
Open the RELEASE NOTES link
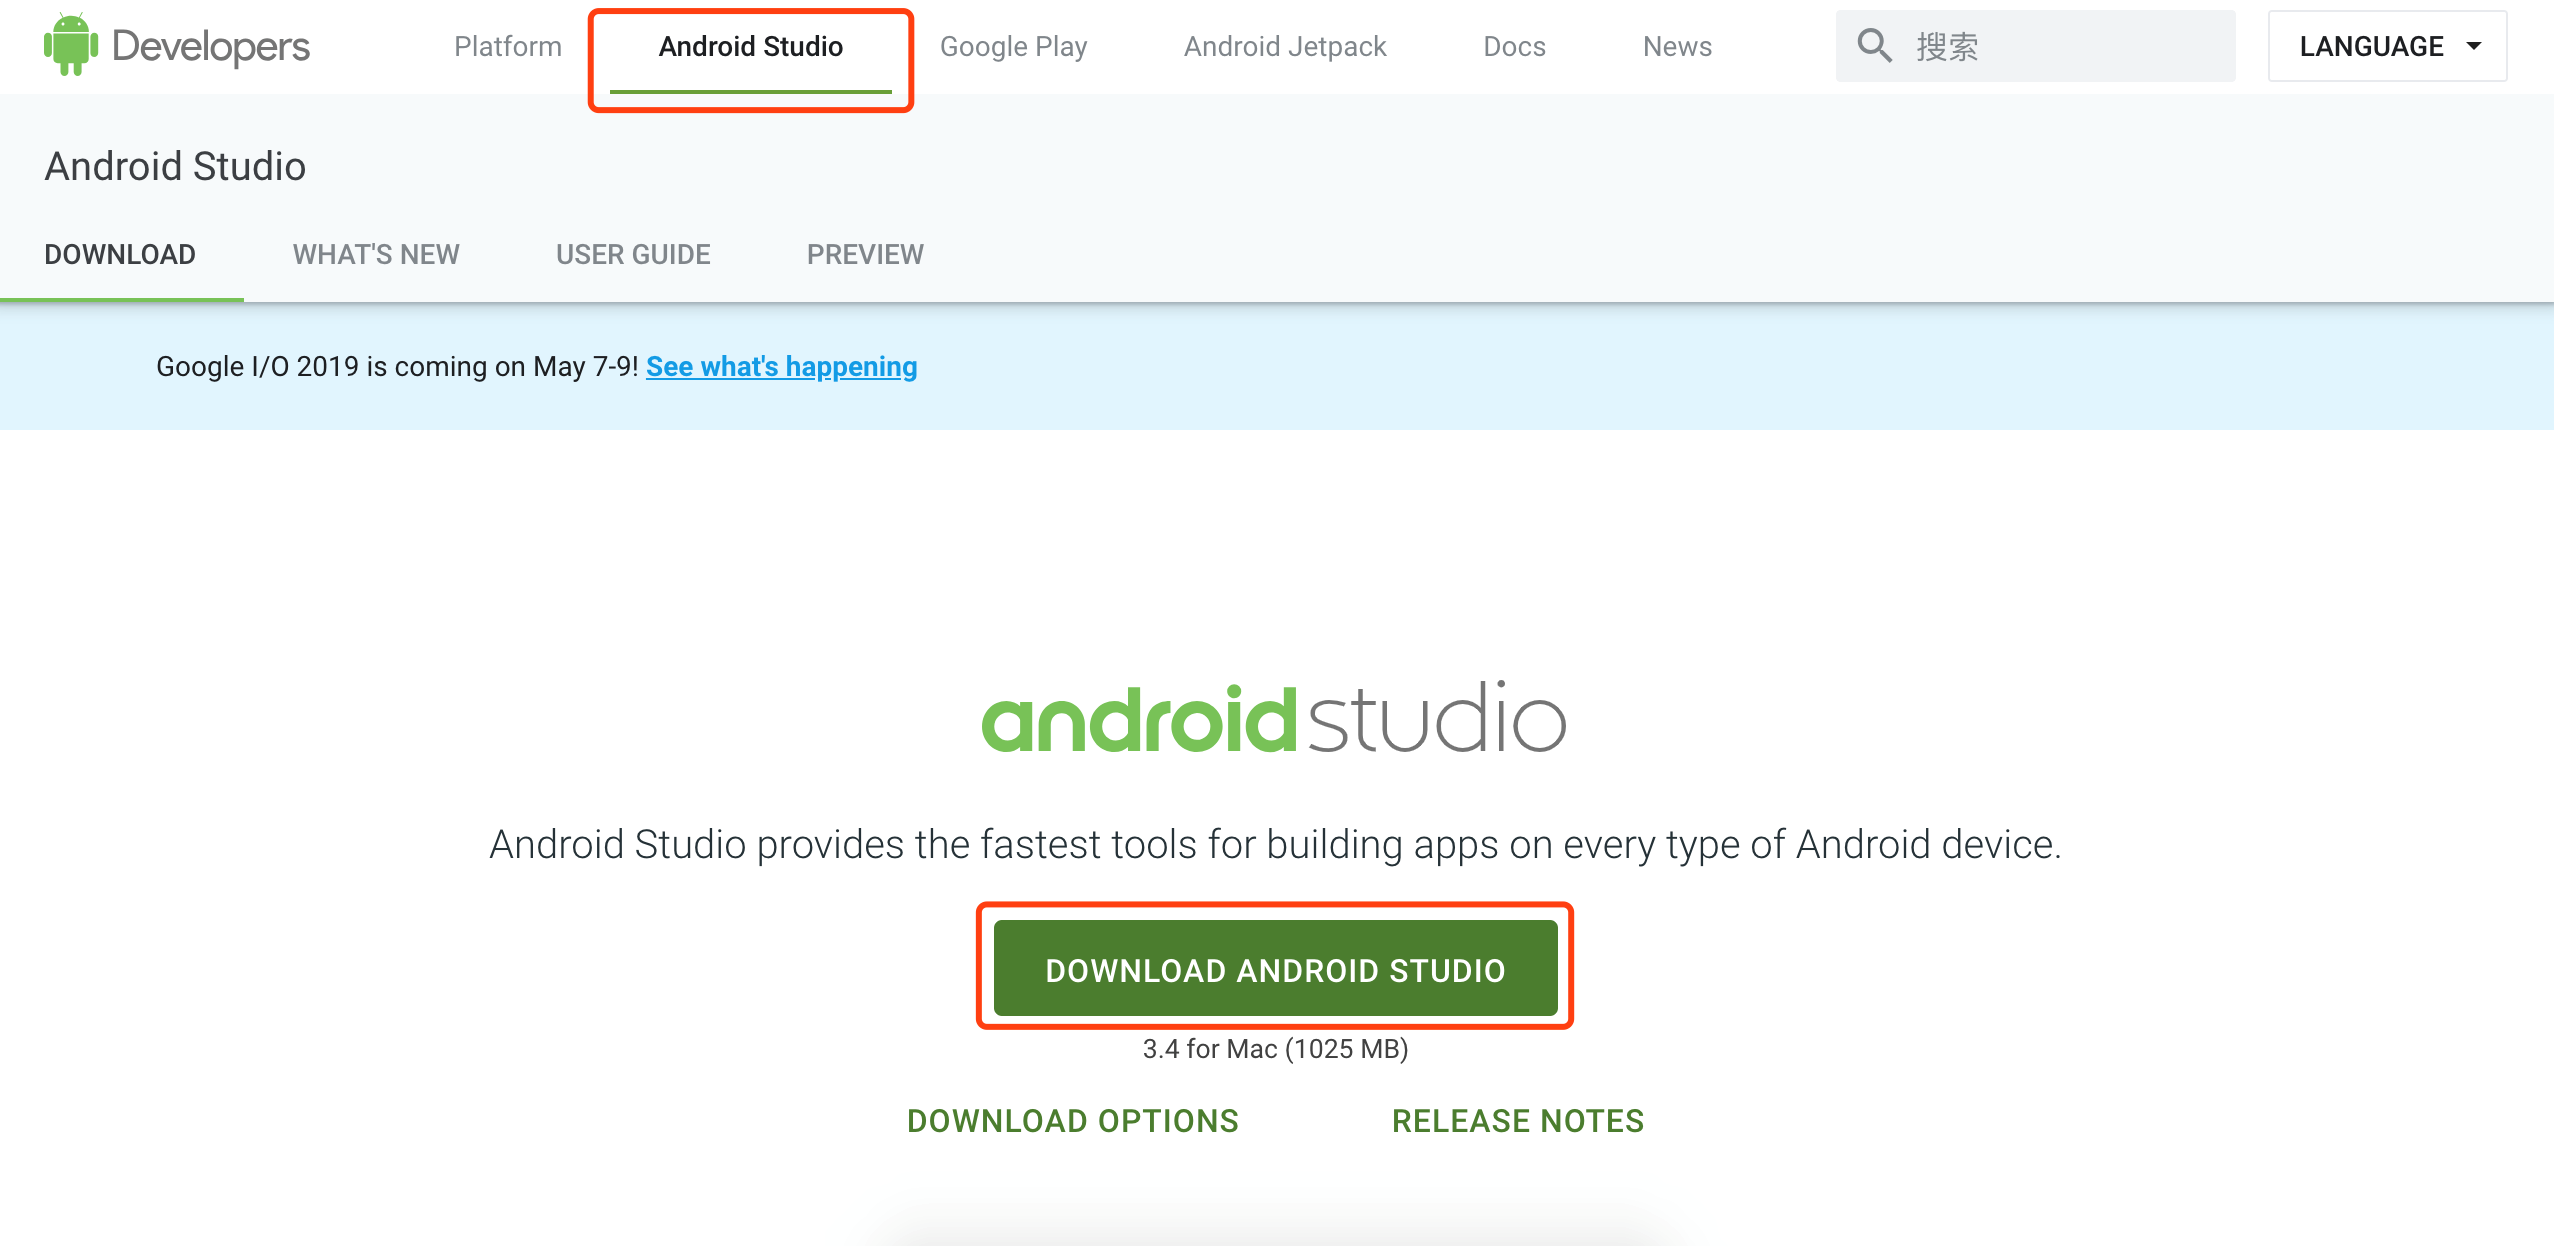coord(1517,1121)
